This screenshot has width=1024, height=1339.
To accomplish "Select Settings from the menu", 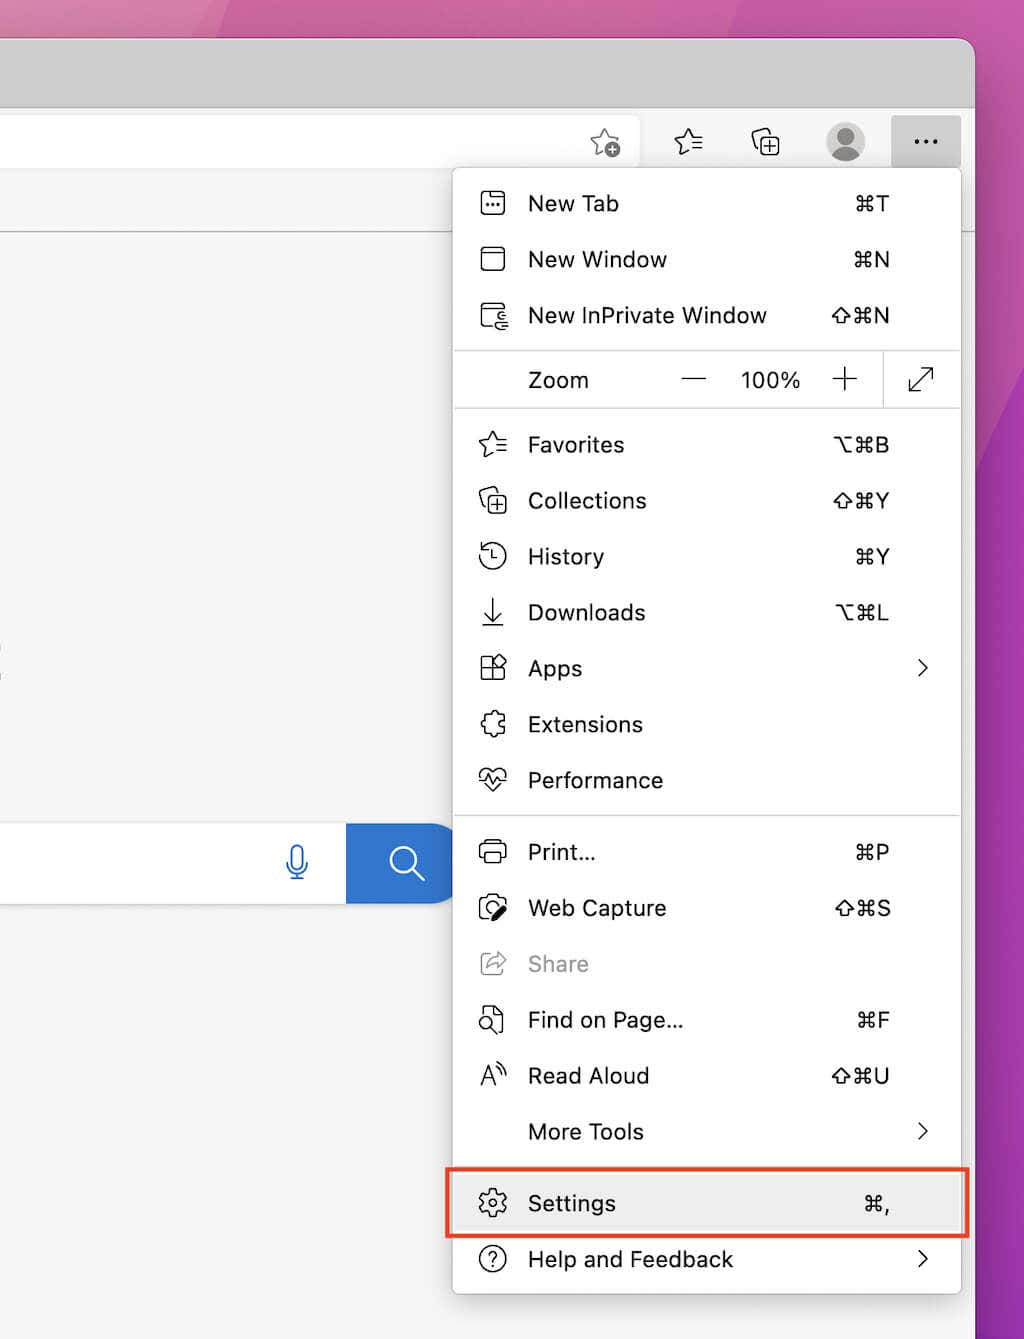I will [x=572, y=1203].
